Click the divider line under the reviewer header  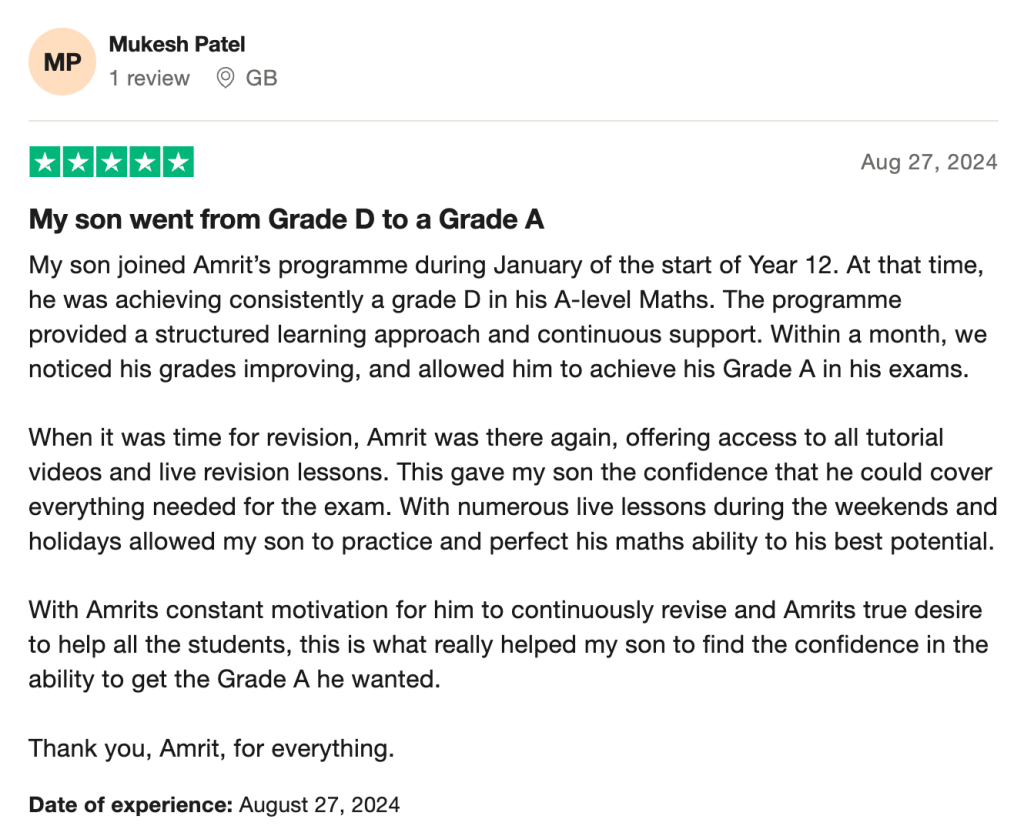513,121
